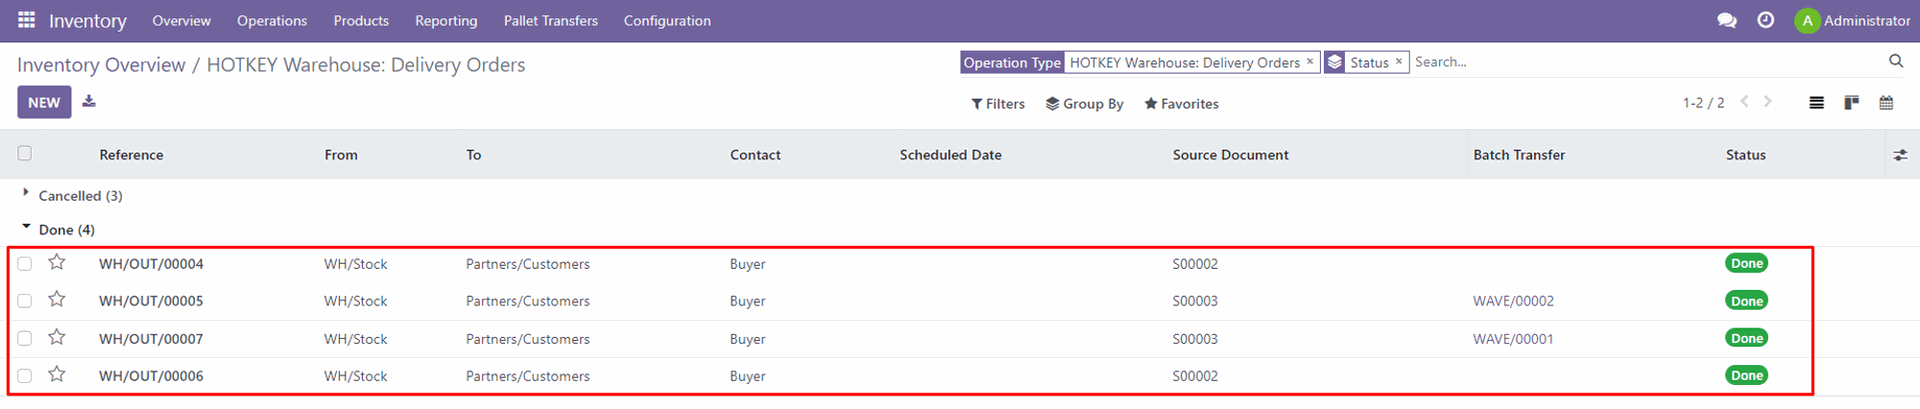Open the Products menu
The width and height of the screenshot is (1920, 409).
(361, 20)
